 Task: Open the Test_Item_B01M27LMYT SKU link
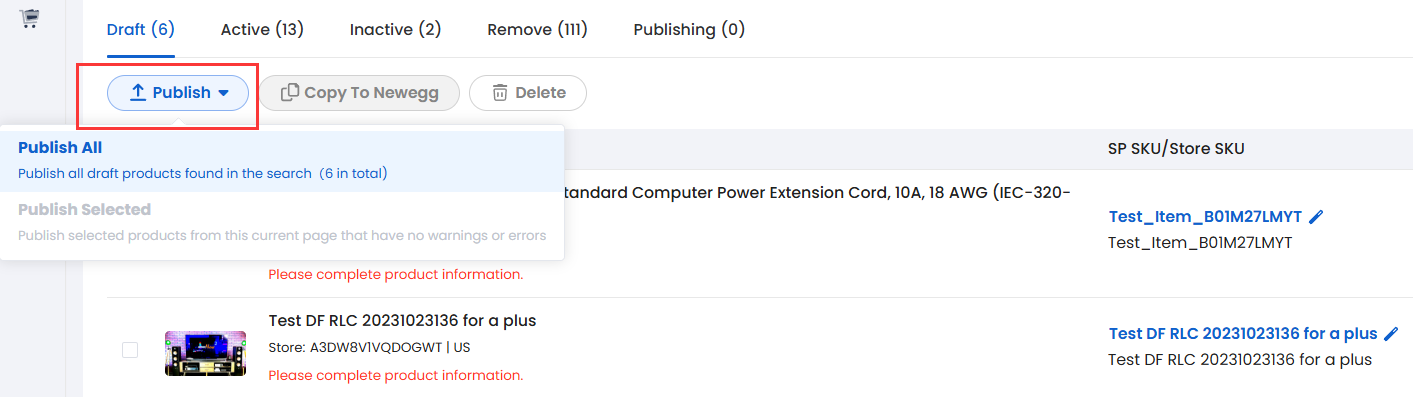click(x=1205, y=216)
